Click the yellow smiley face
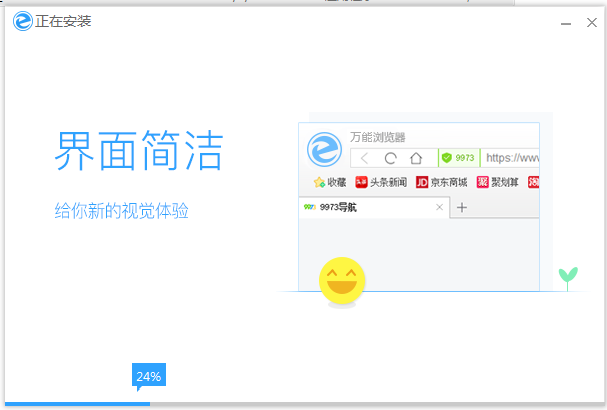 [x=342, y=281]
